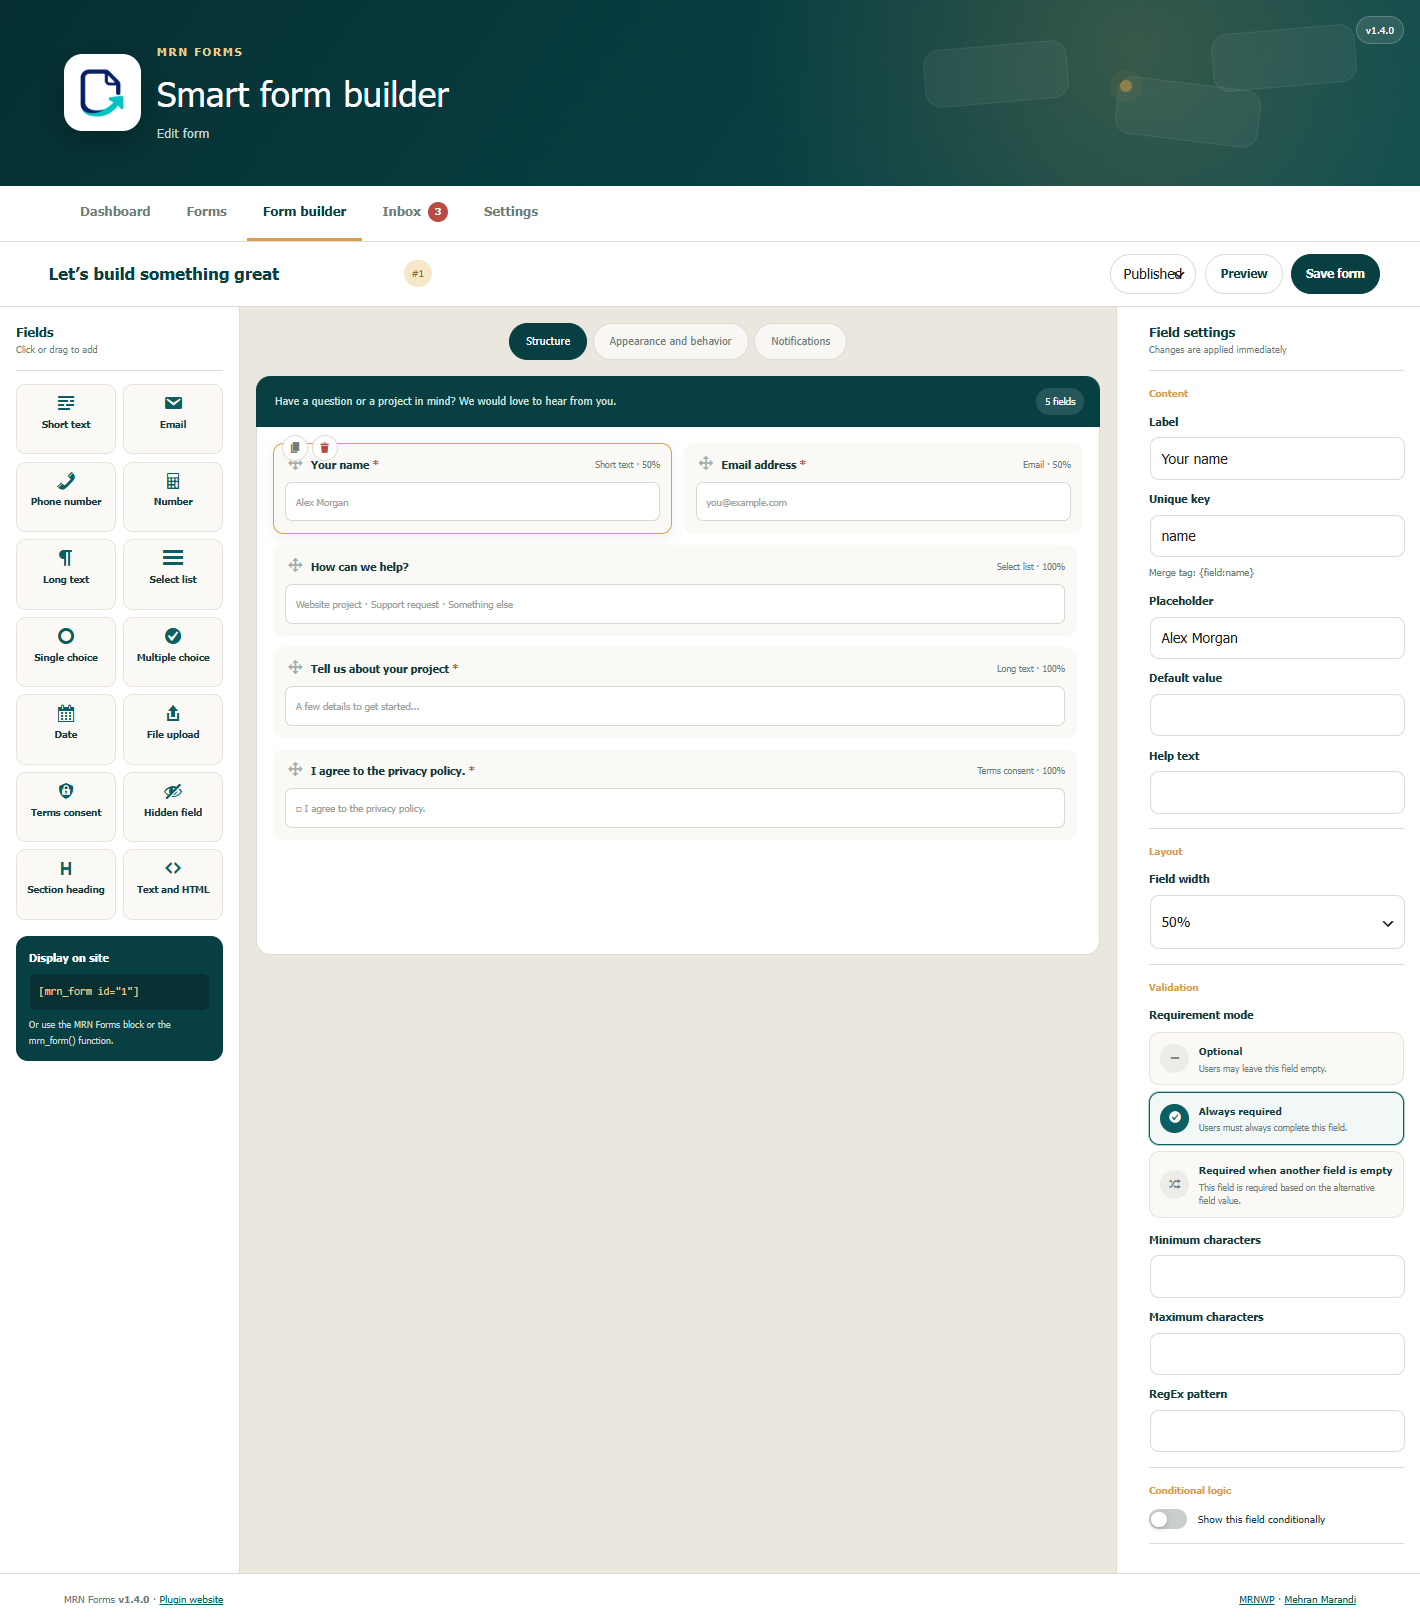Click the drag handle of Email address field
This screenshot has width=1420, height=1624.
coord(706,463)
